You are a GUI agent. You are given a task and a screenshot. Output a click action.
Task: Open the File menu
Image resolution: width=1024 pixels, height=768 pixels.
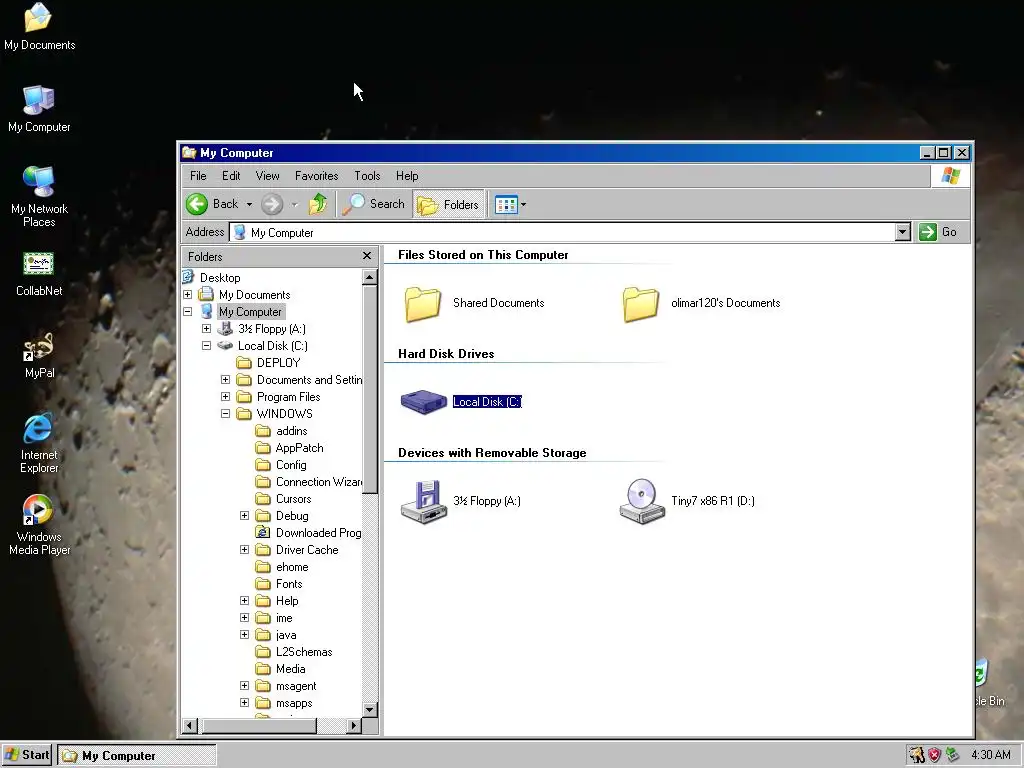click(x=198, y=176)
